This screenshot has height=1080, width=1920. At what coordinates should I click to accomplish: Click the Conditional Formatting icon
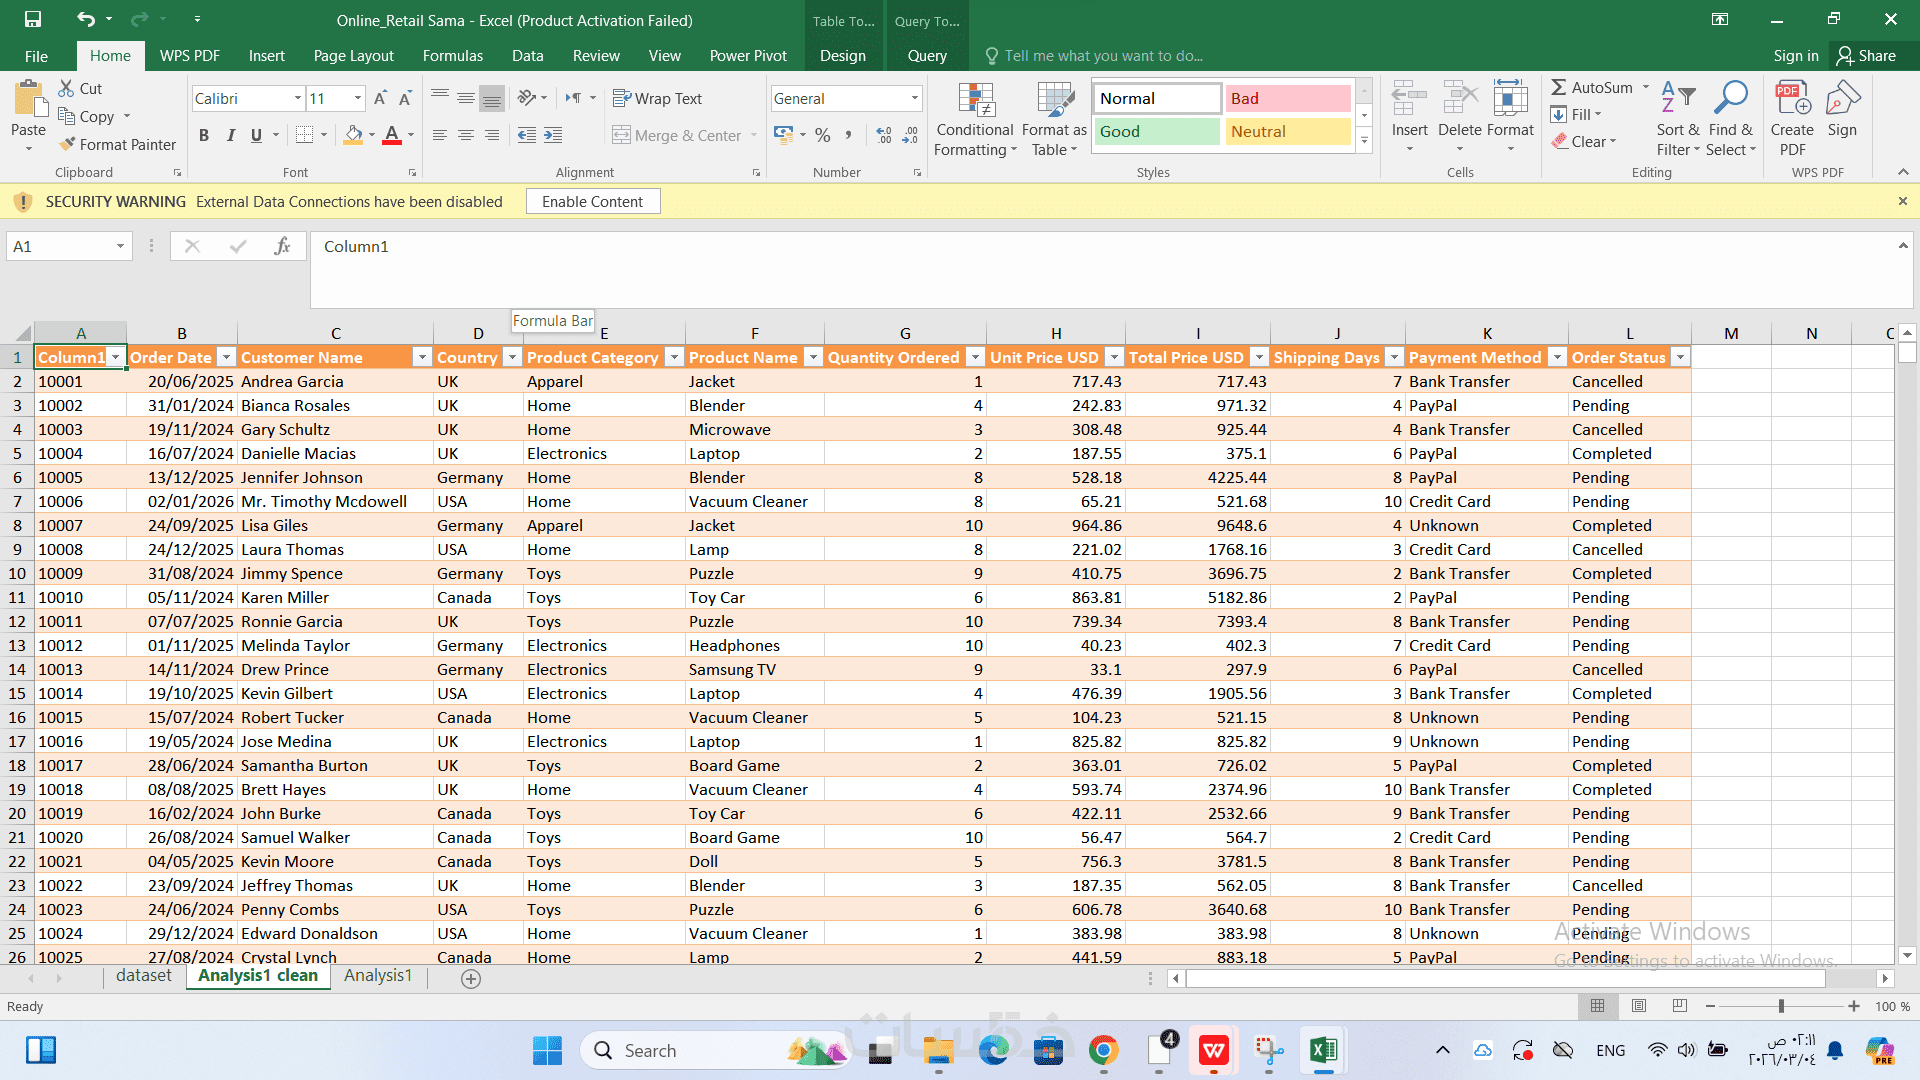coord(975,101)
